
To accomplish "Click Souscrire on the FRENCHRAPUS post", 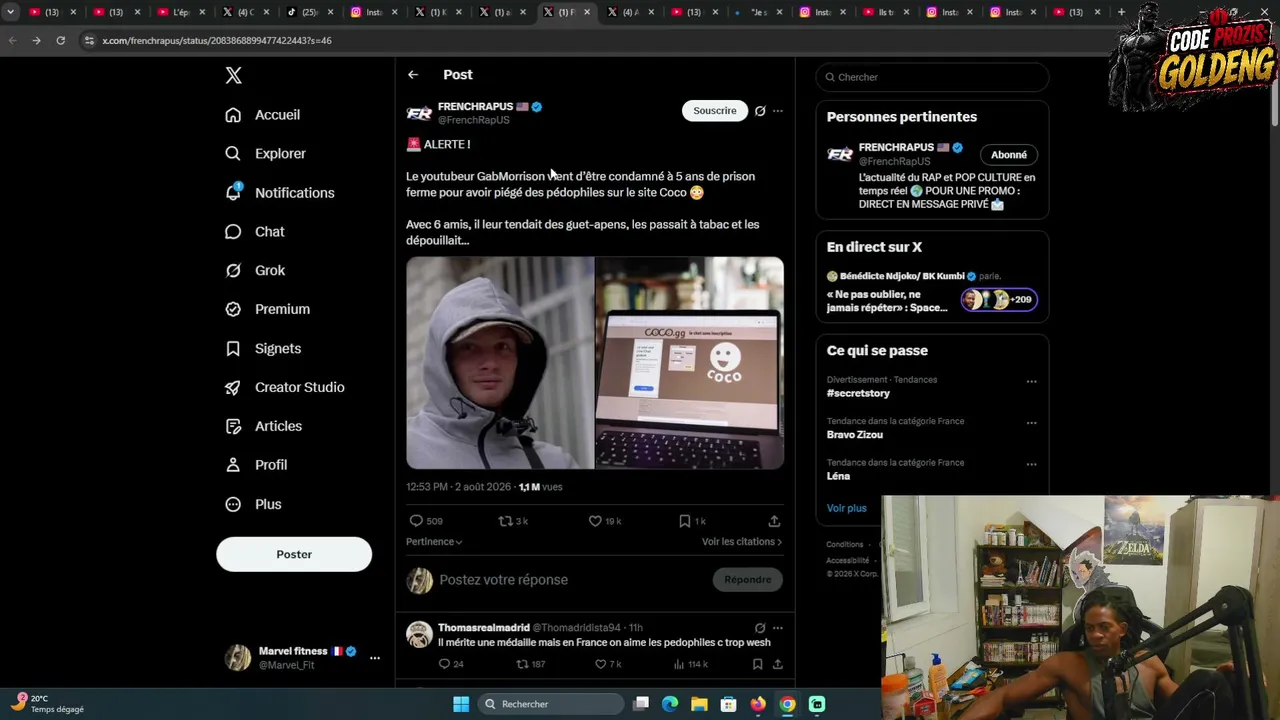I will 715,111.
